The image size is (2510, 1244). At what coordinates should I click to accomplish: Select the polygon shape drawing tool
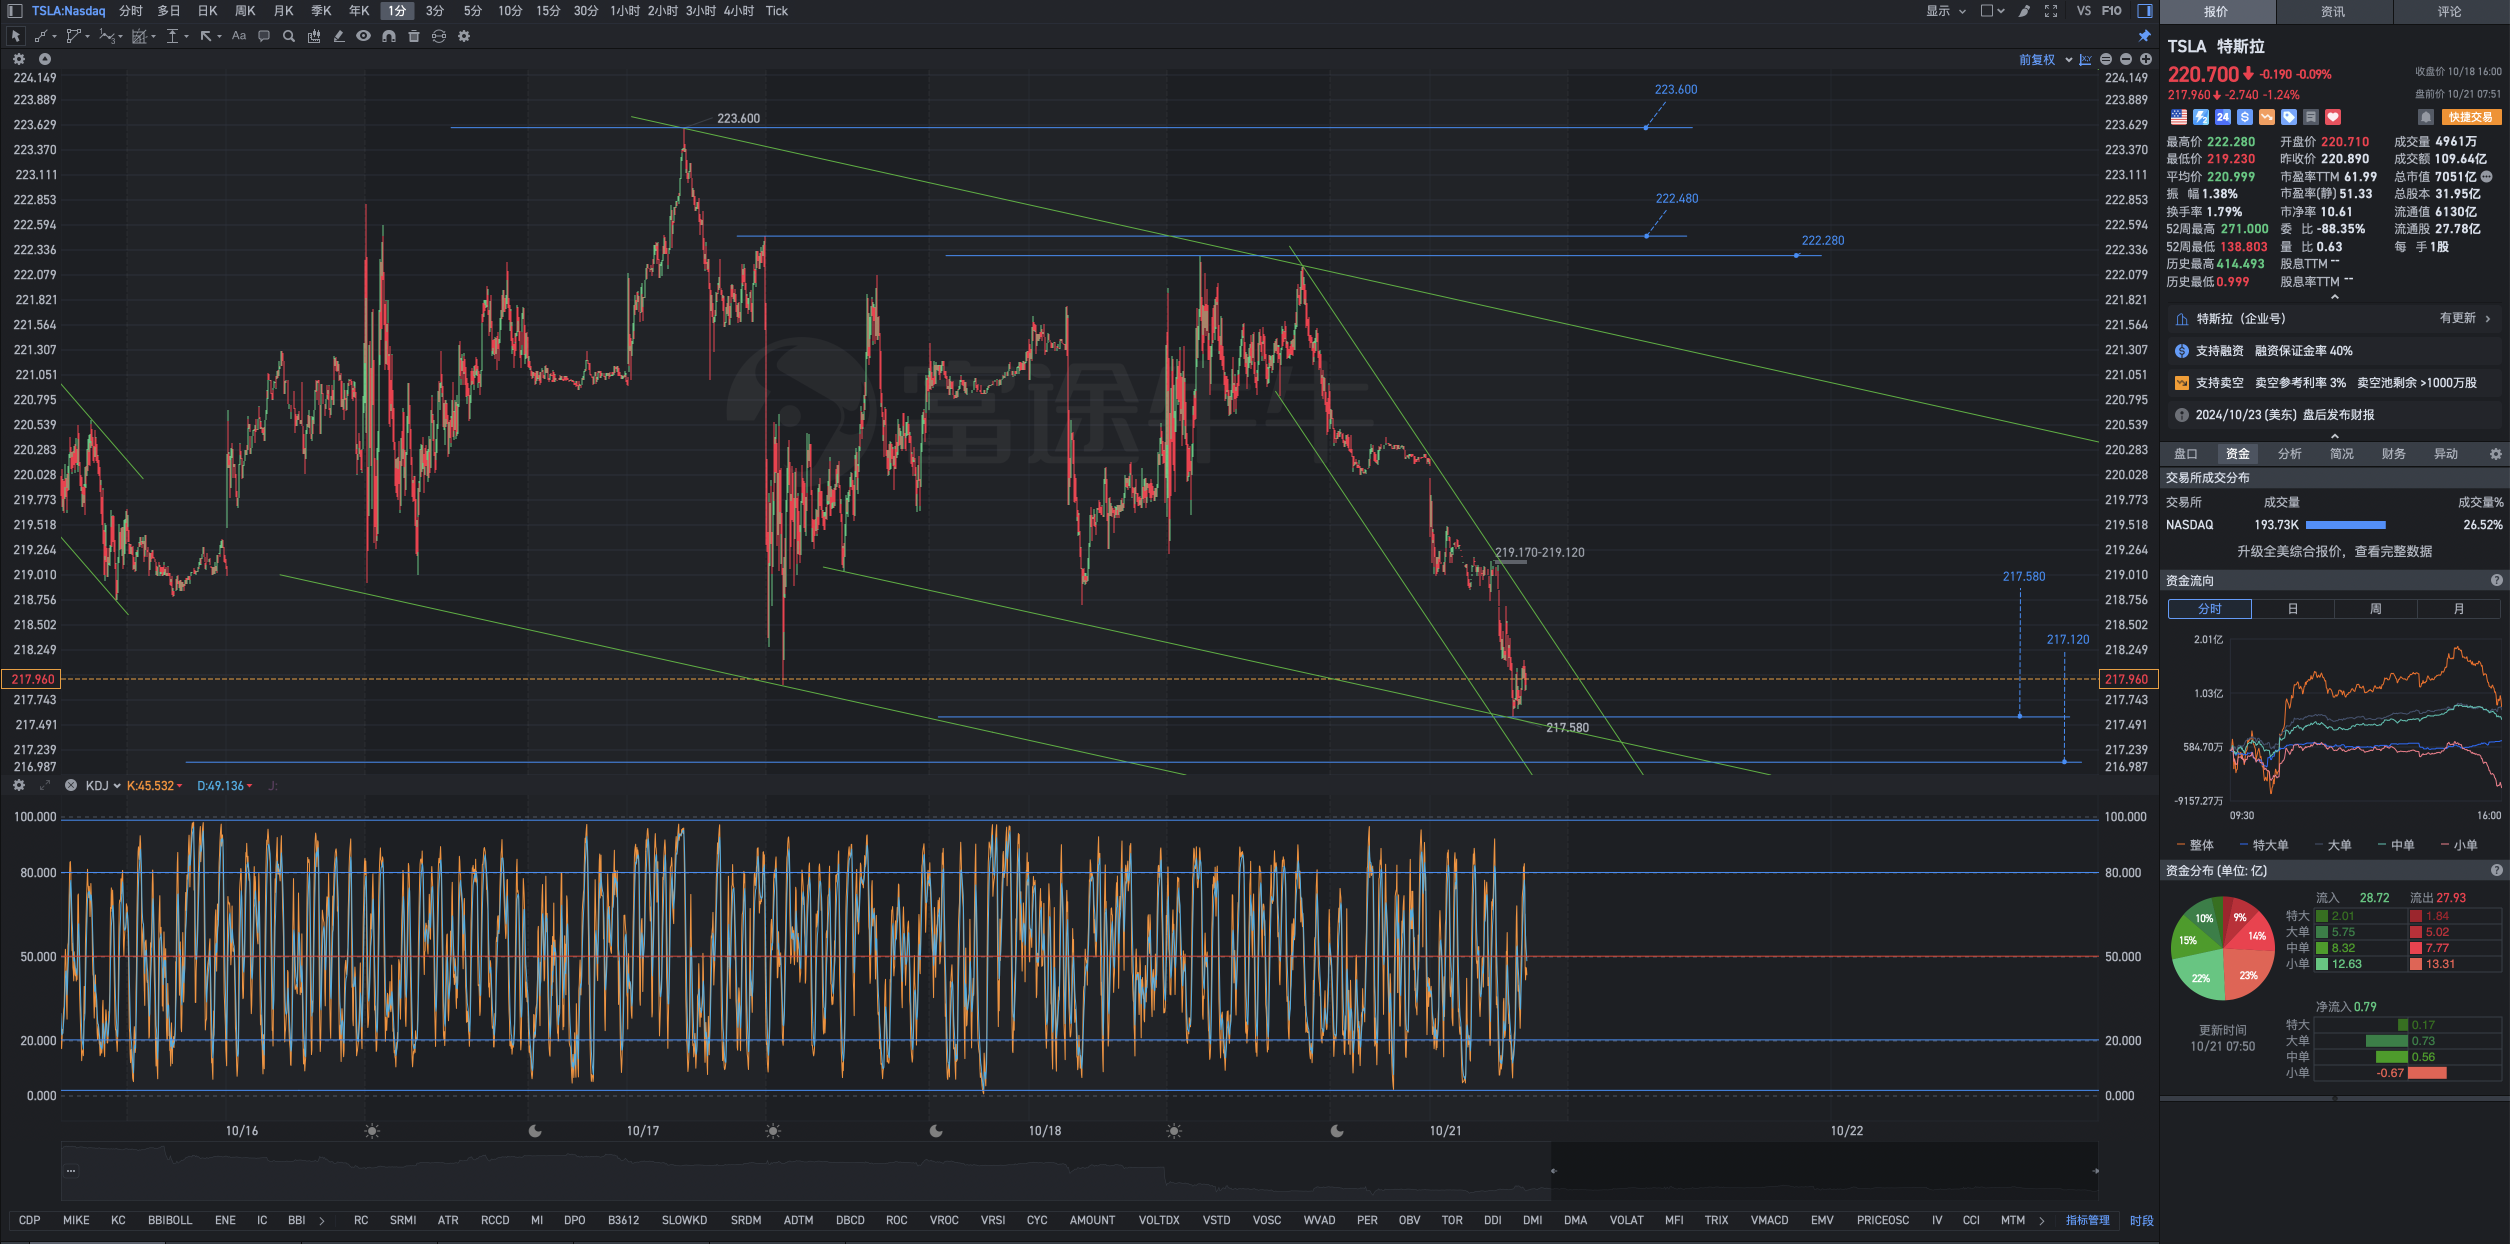(73, 36)
